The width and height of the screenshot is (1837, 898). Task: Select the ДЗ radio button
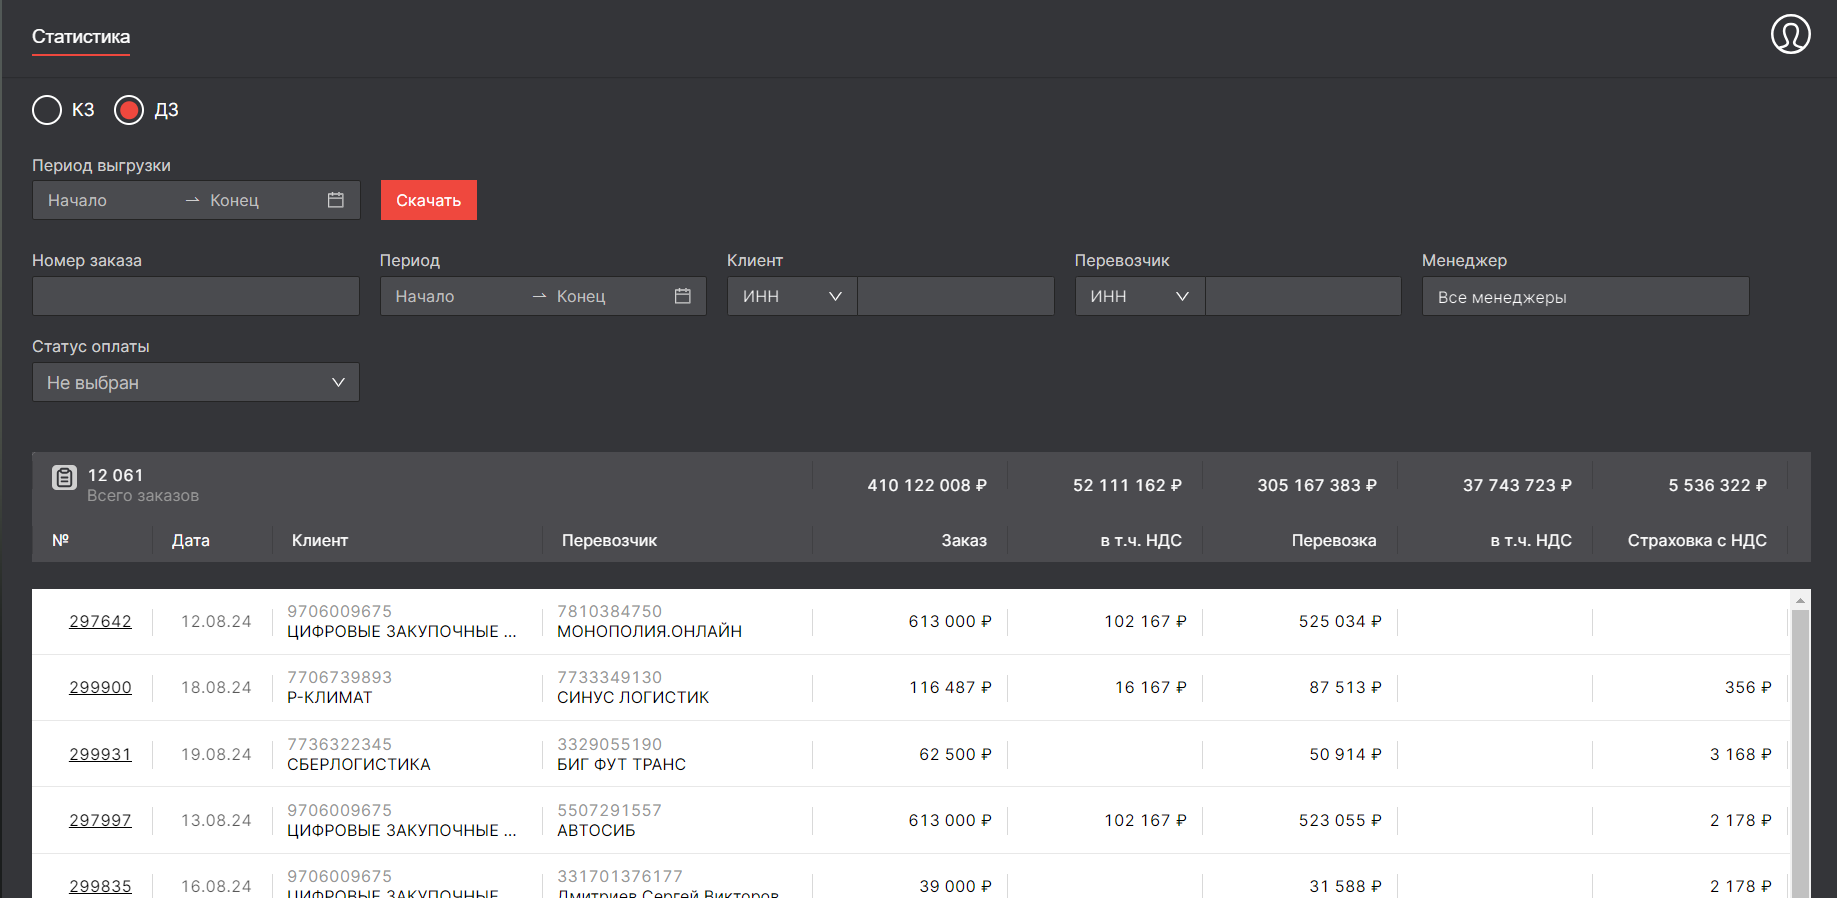129,110
